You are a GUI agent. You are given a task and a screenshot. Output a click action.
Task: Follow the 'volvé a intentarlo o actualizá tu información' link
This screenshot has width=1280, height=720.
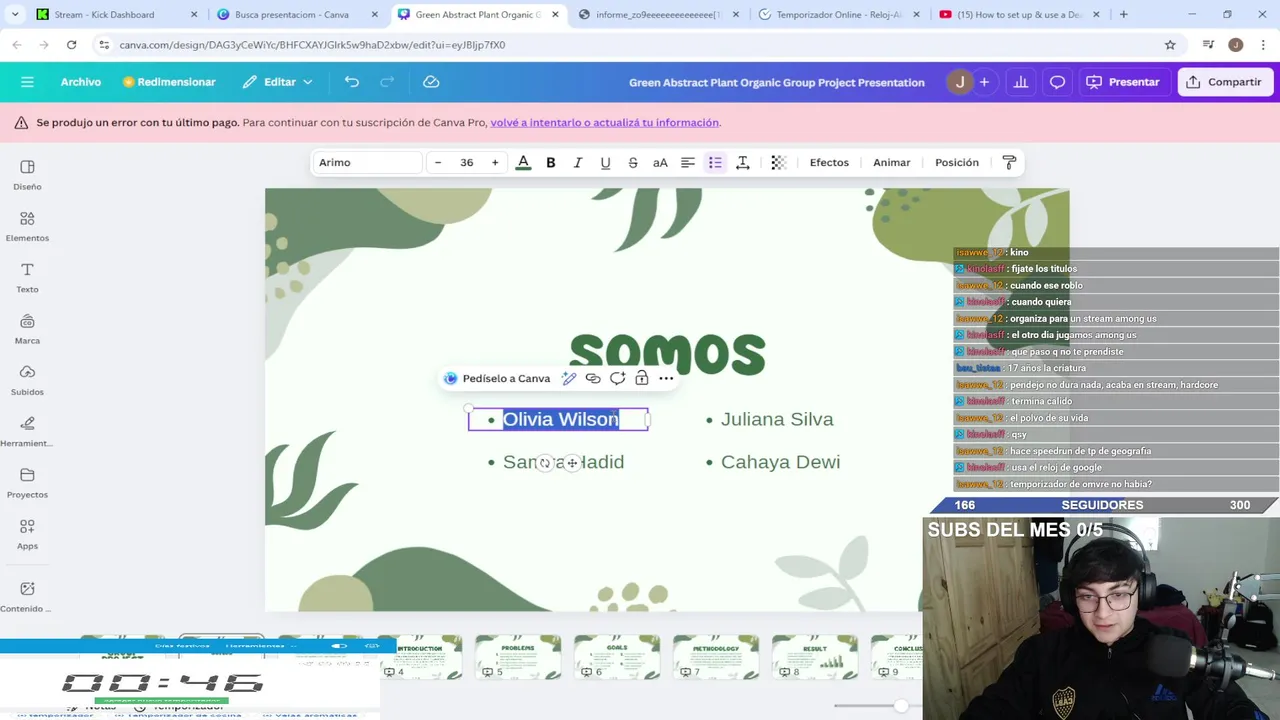[x=604, y=122]
